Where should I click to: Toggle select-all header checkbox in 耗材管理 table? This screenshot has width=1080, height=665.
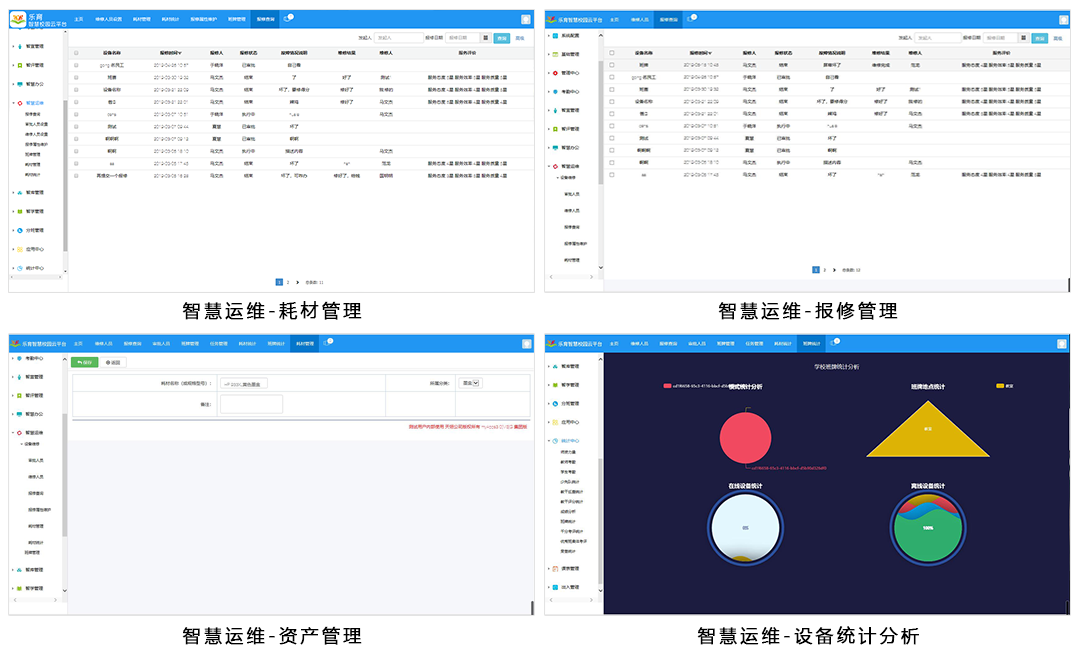pos(76,53)
